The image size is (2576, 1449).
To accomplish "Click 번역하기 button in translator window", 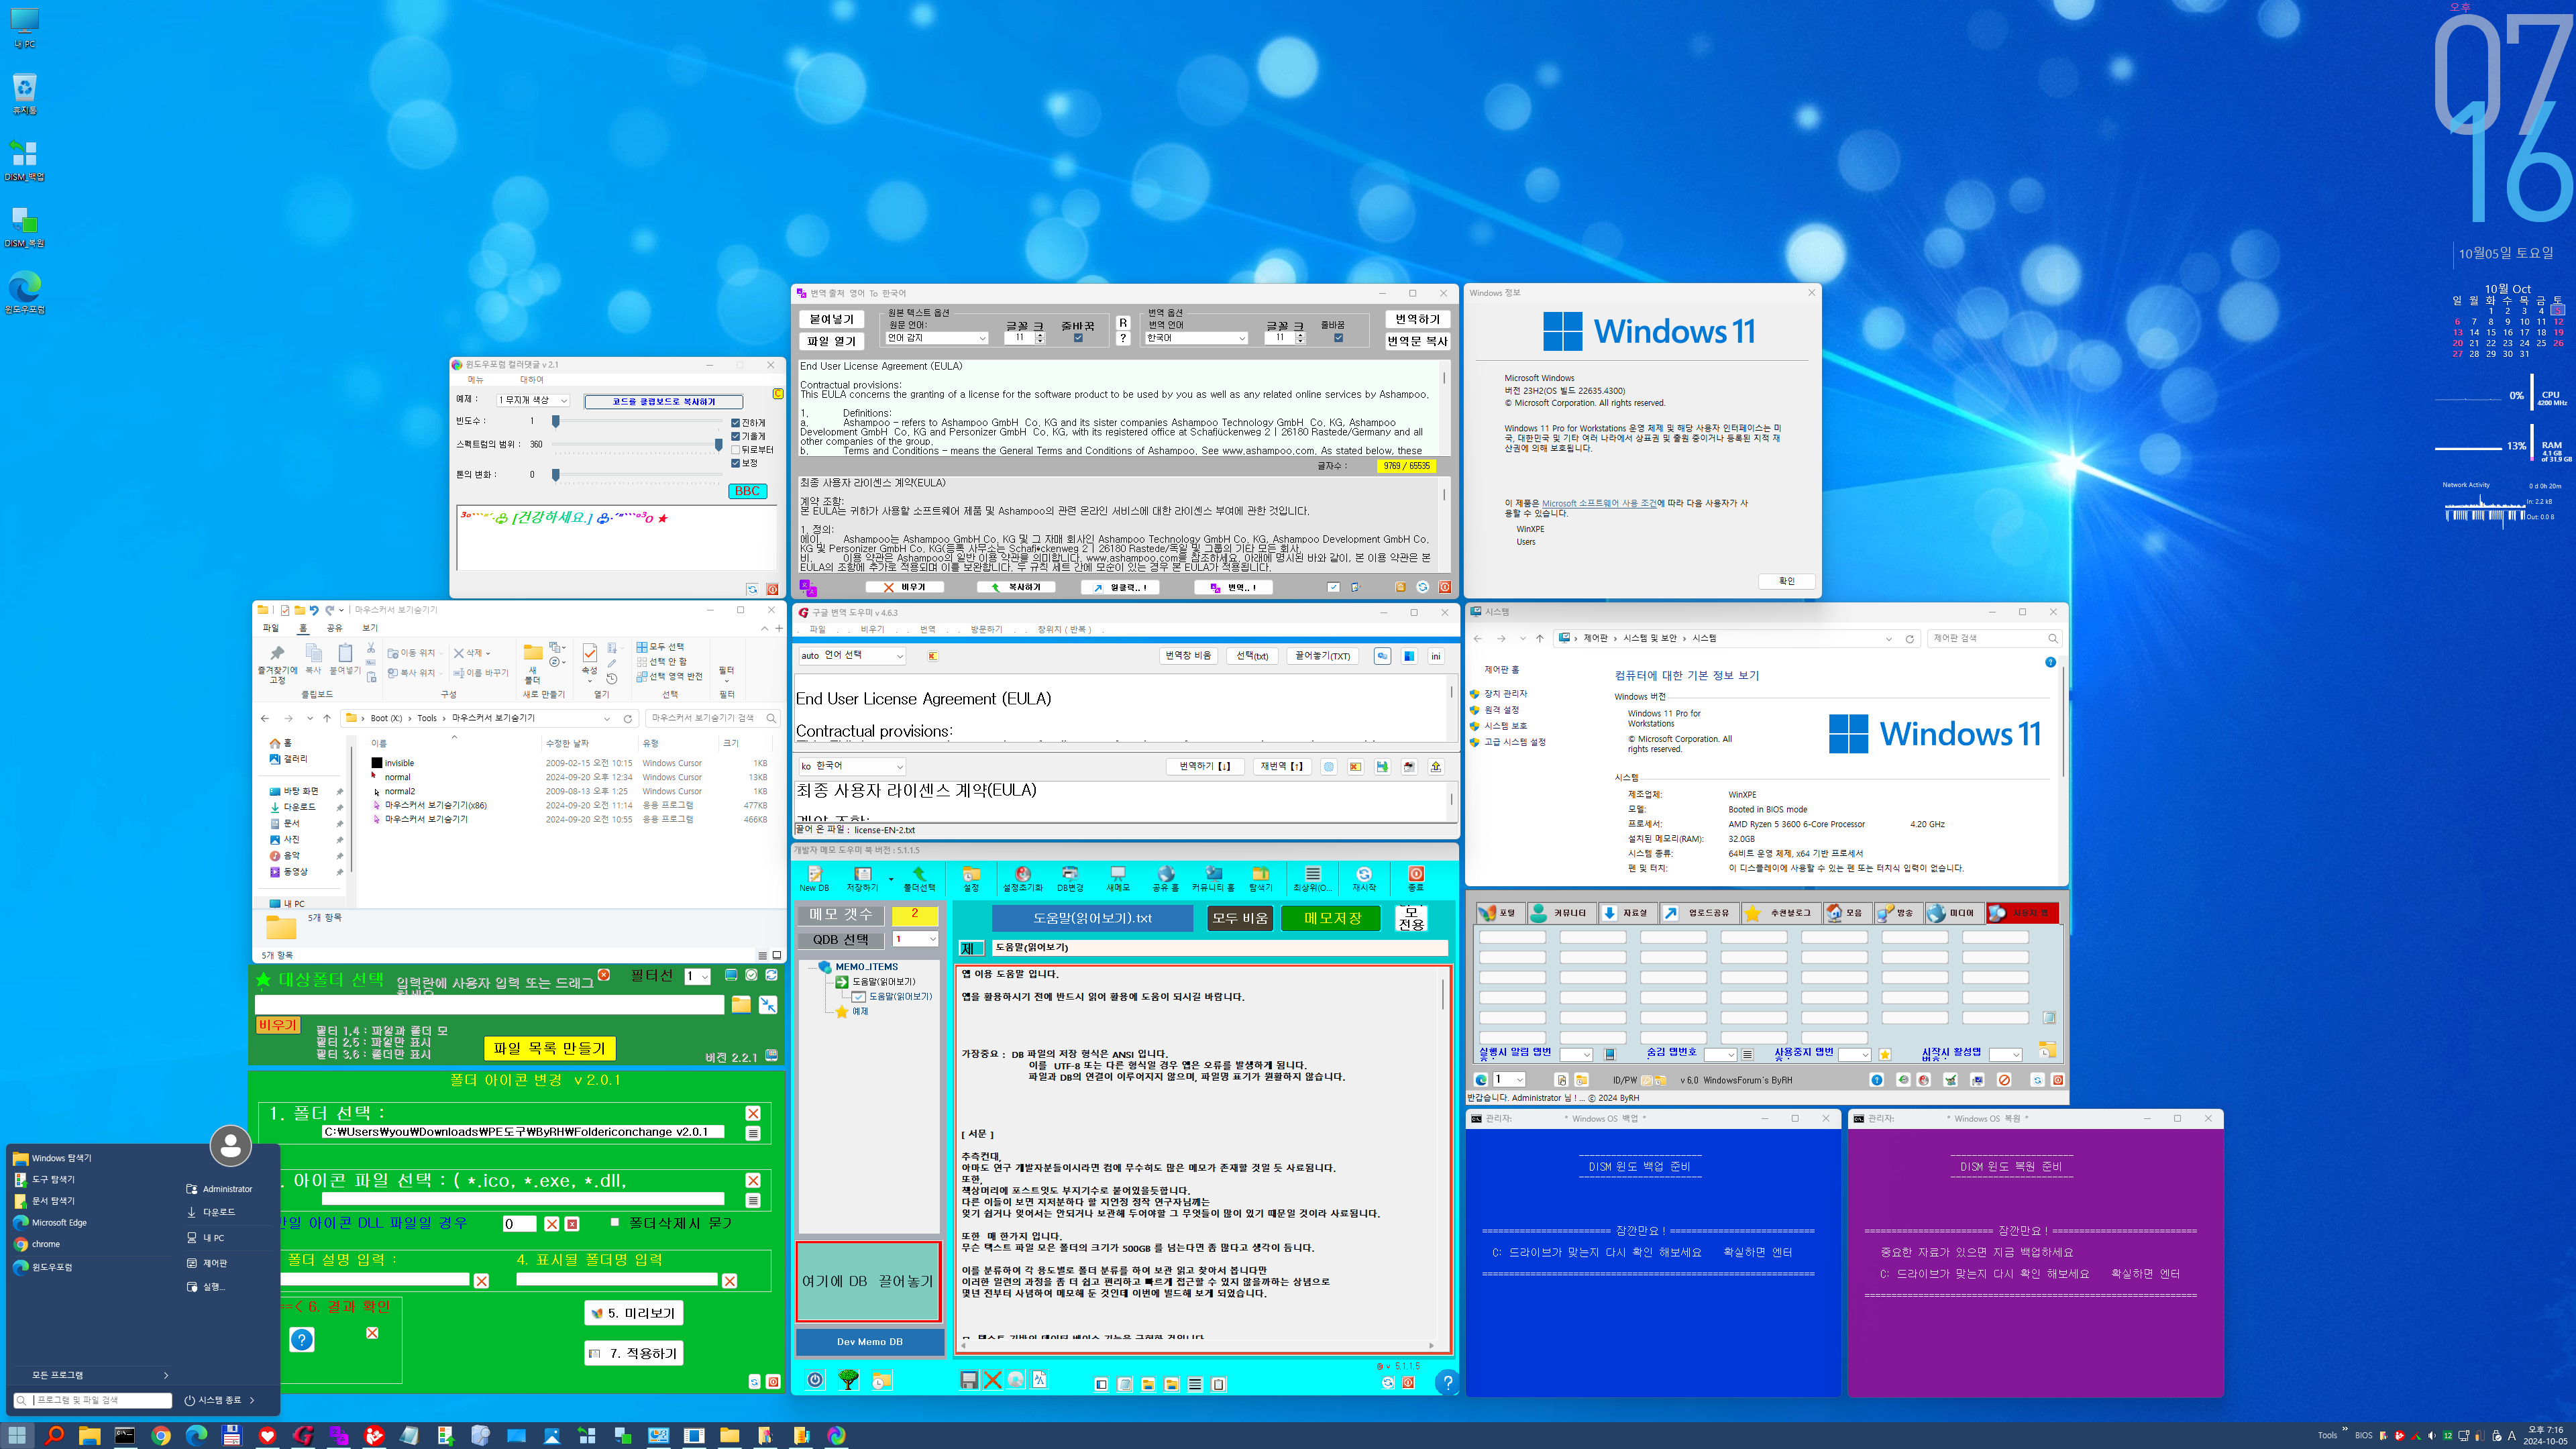I will [1417, 319].
